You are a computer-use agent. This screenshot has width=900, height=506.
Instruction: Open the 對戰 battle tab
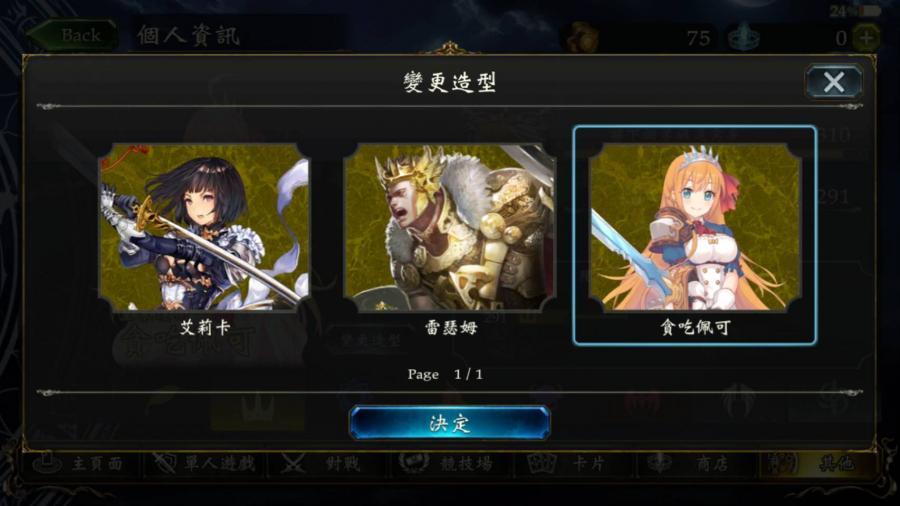[x=324, y=464]
